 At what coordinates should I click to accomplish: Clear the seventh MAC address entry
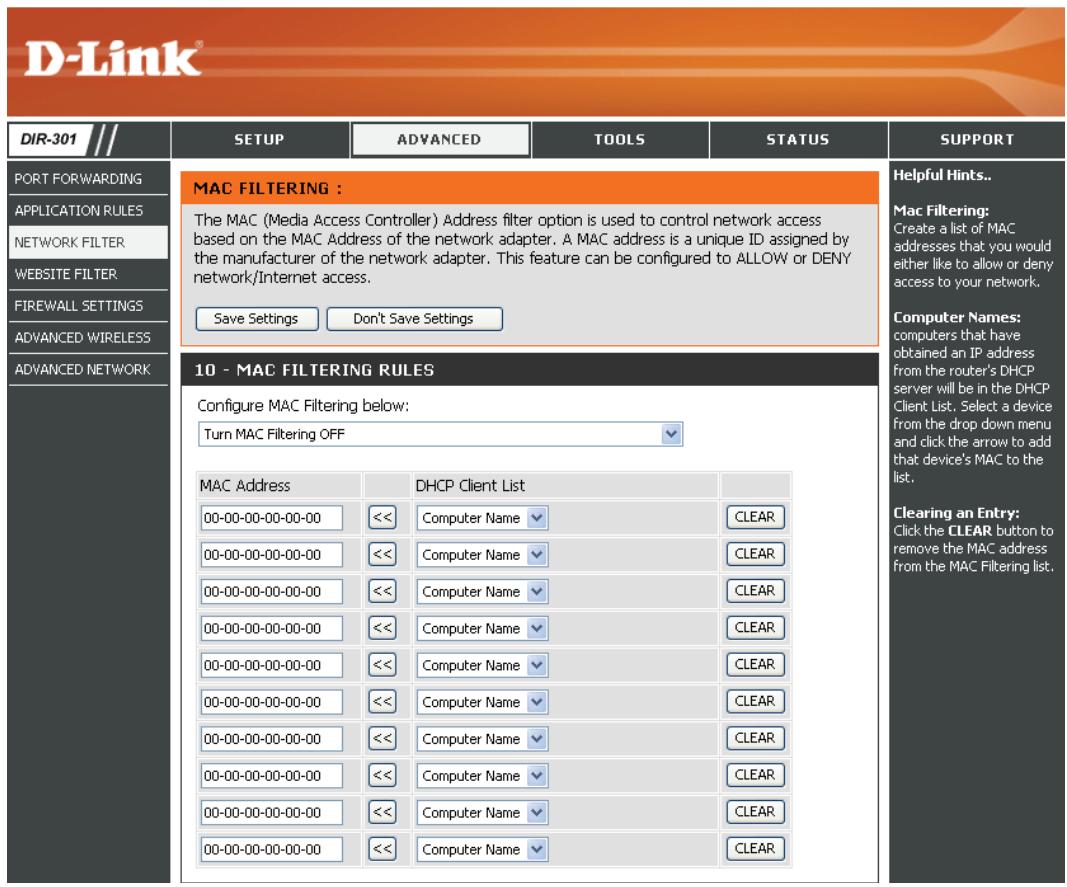point(755,738)
